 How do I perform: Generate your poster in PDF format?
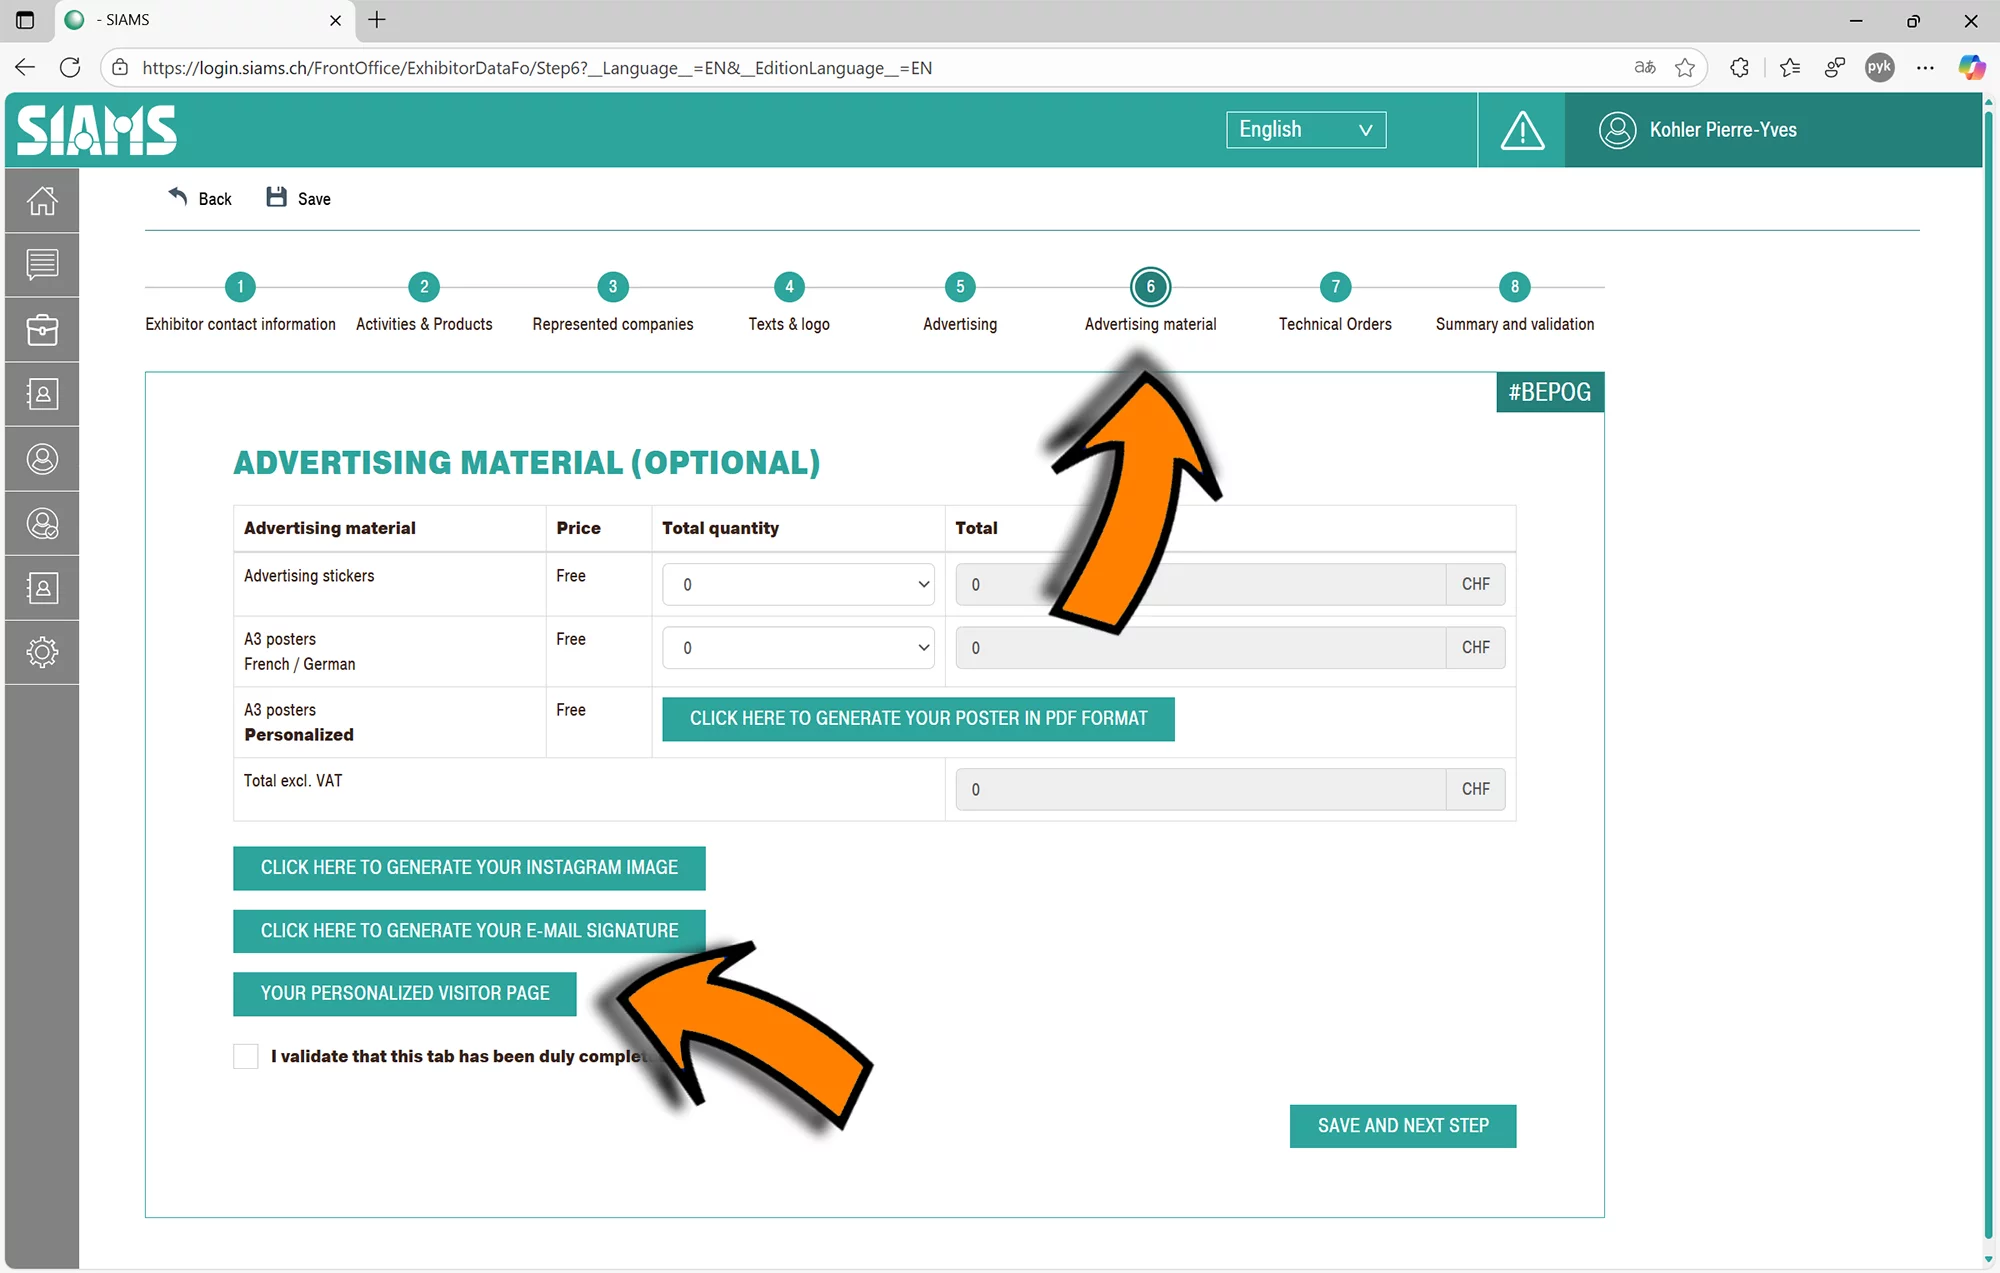click(x=918, y=719)
